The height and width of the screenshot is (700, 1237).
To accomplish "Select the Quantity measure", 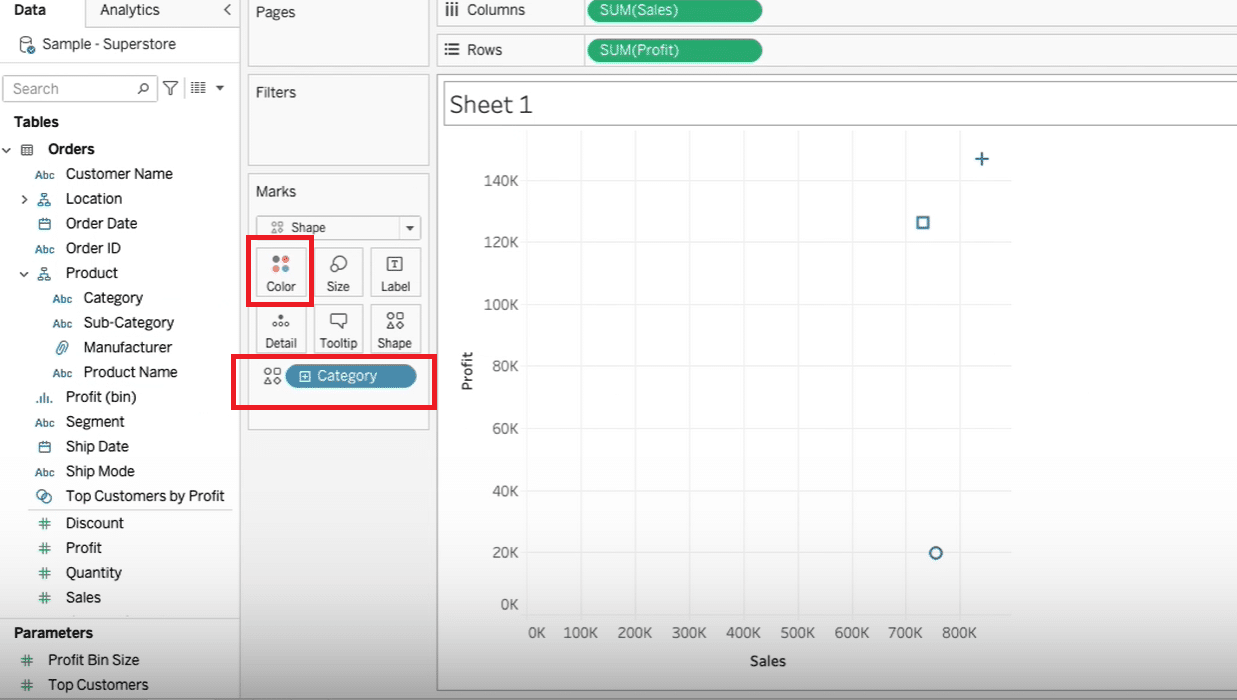I will tap(94, 573).
